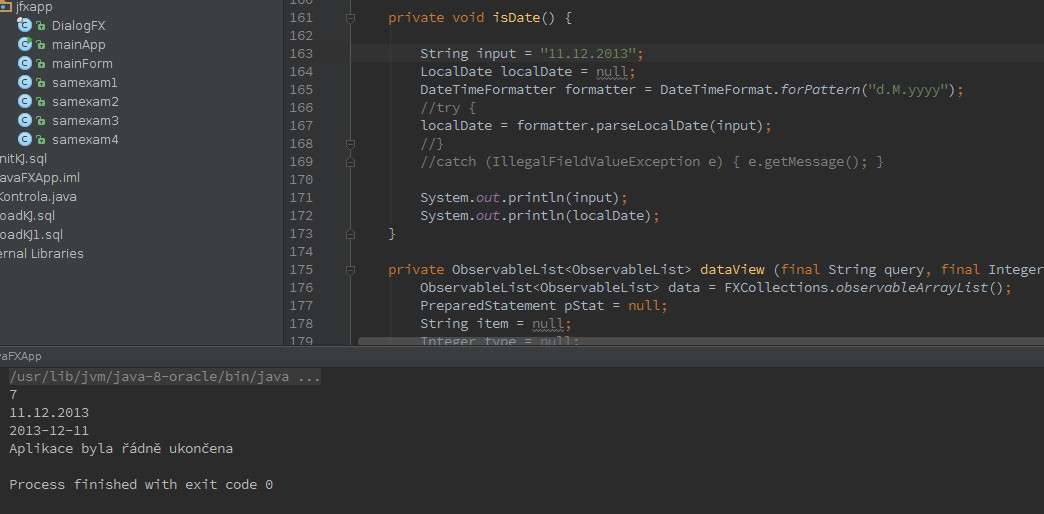Click console output line 2013-12-11
1044x514 pixels.
coord(49,430)
